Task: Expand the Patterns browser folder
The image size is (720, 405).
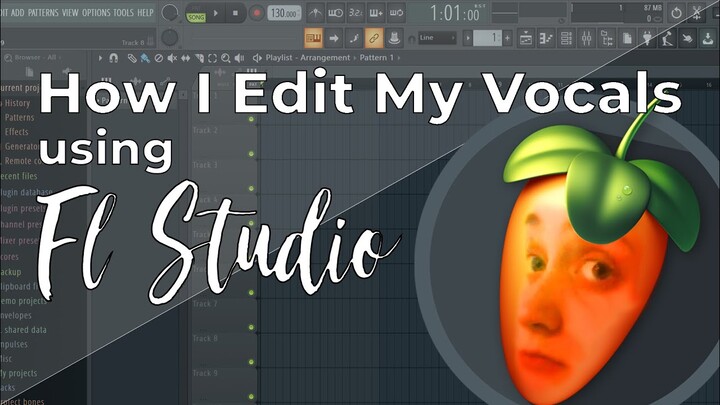Action: tap(19, 118)
